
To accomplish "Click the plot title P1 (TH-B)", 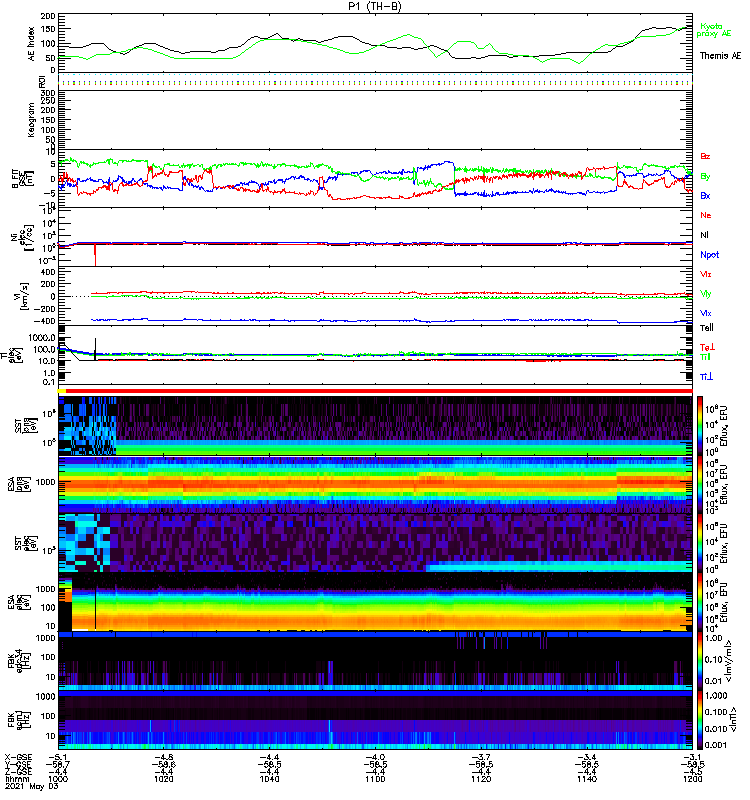I will coord(375,6).
